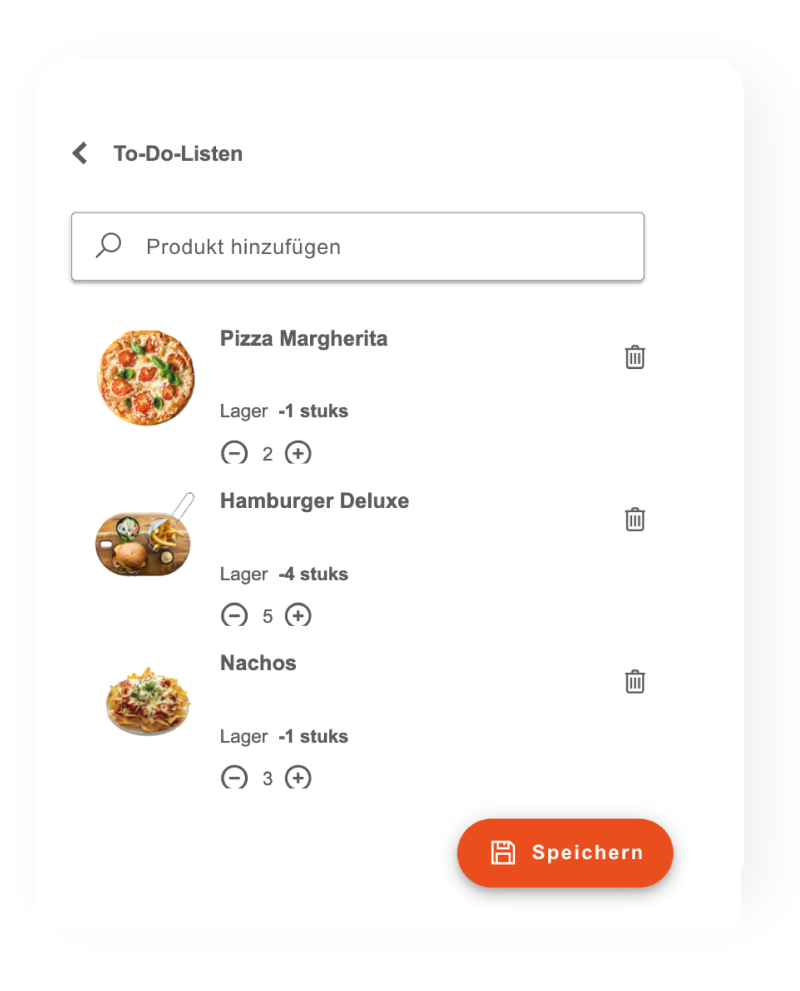Select the Nachos product name
This screenshot has height=991, width=800.
click(x=258, y=663)
